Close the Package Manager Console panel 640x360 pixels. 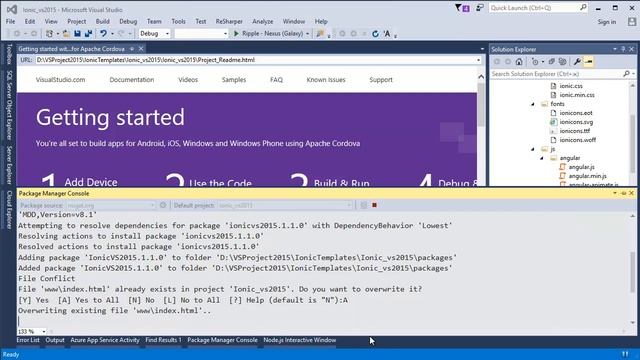(631, 193)
